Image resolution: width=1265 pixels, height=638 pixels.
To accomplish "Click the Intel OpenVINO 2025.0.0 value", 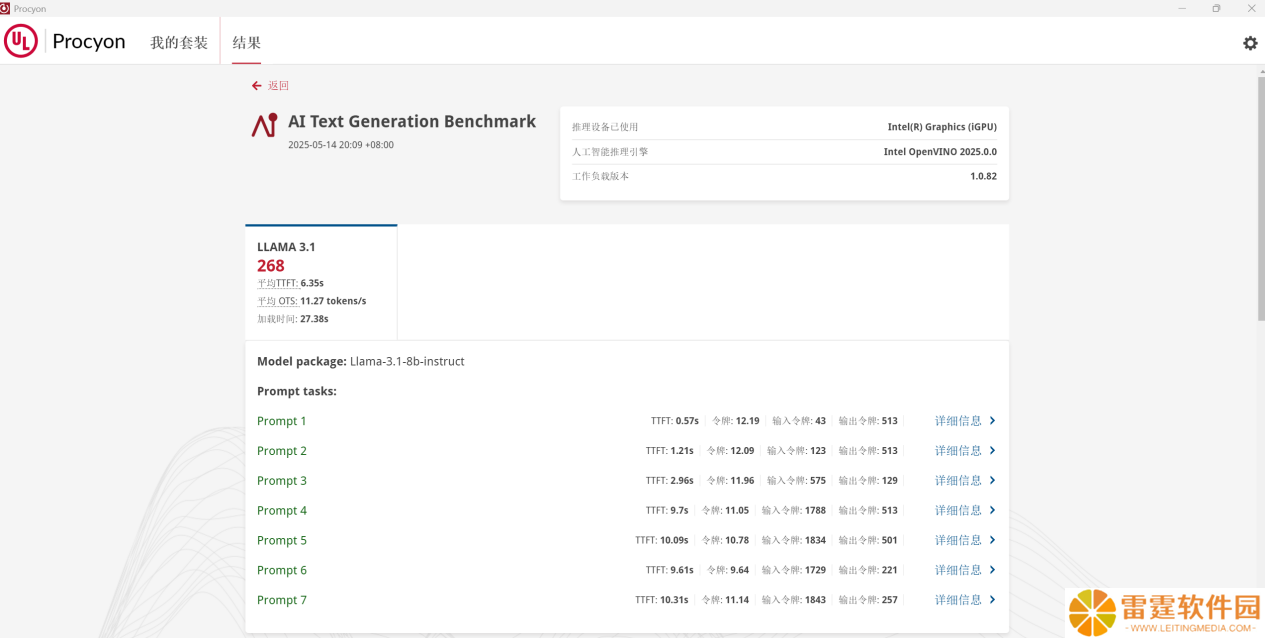I will [940, 152].
